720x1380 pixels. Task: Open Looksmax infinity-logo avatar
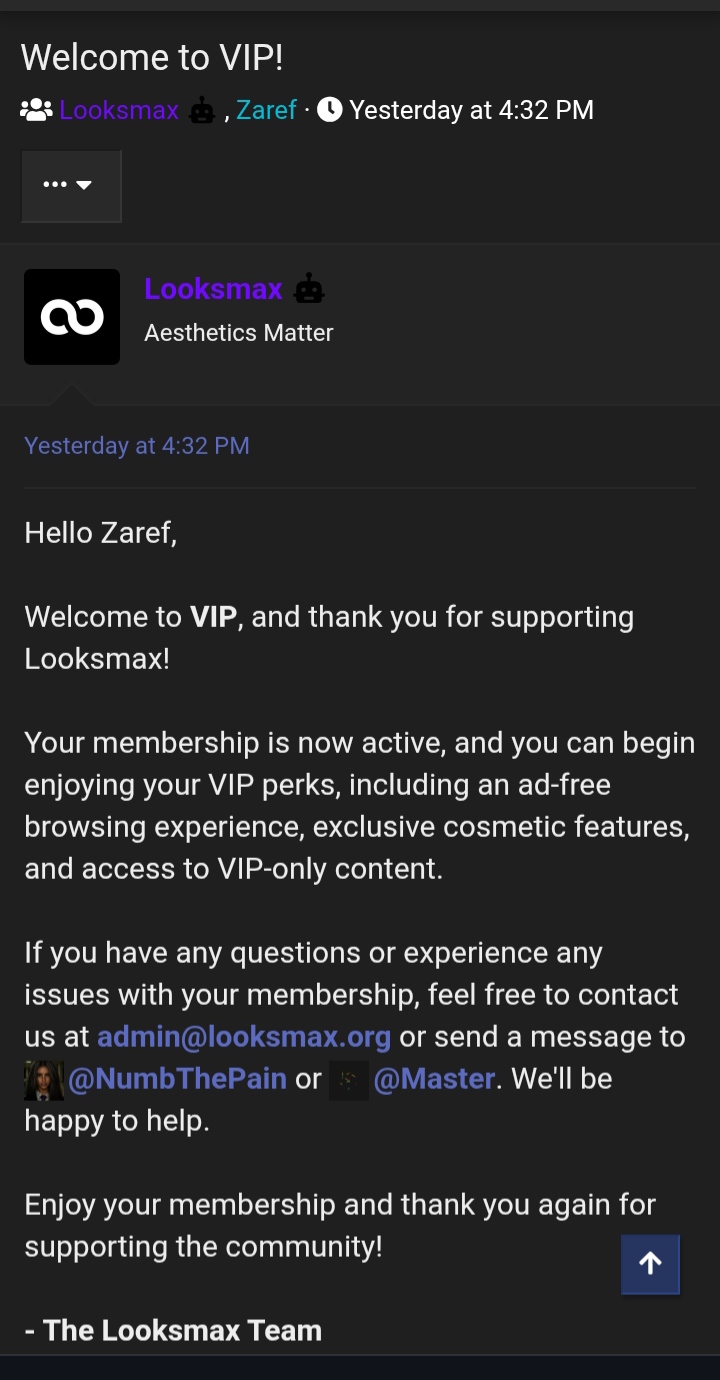[72, 317]
